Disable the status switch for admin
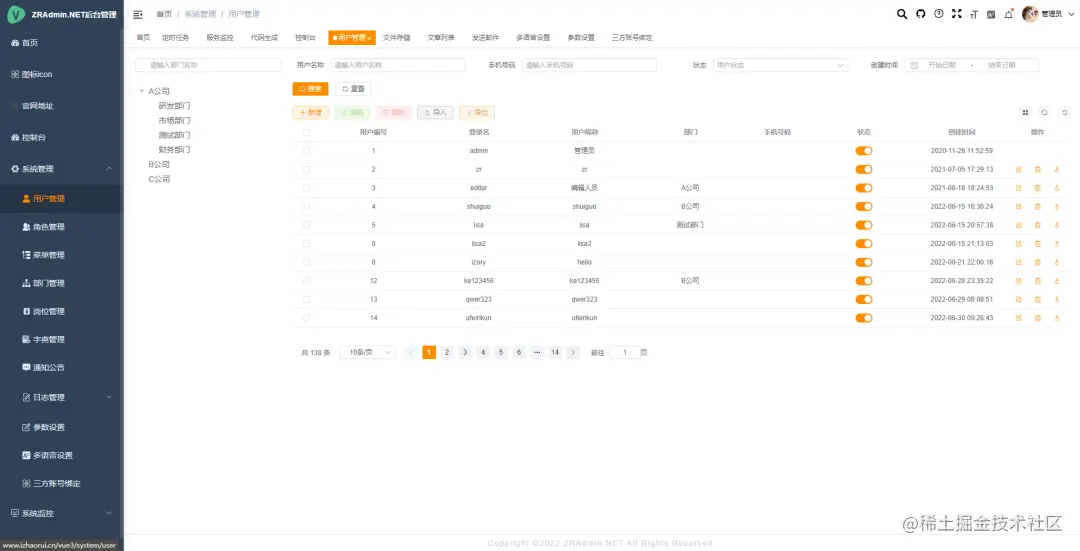This screenshot has width=1080, height=551. coord(864,151)
